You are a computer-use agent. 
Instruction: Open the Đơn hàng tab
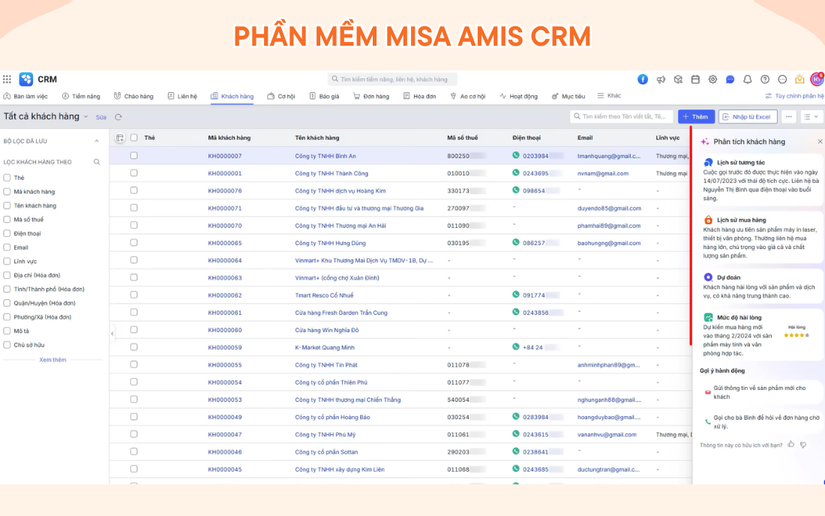[371, 96]
